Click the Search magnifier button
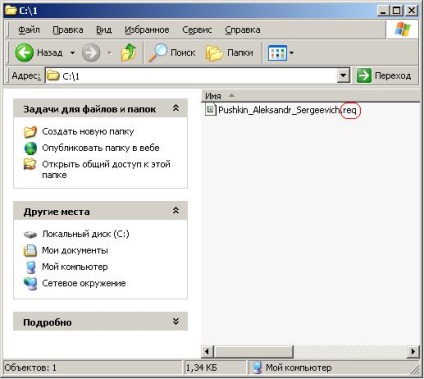Image resolution: width=424 pixels, height=379 pixels. point(172,53)
